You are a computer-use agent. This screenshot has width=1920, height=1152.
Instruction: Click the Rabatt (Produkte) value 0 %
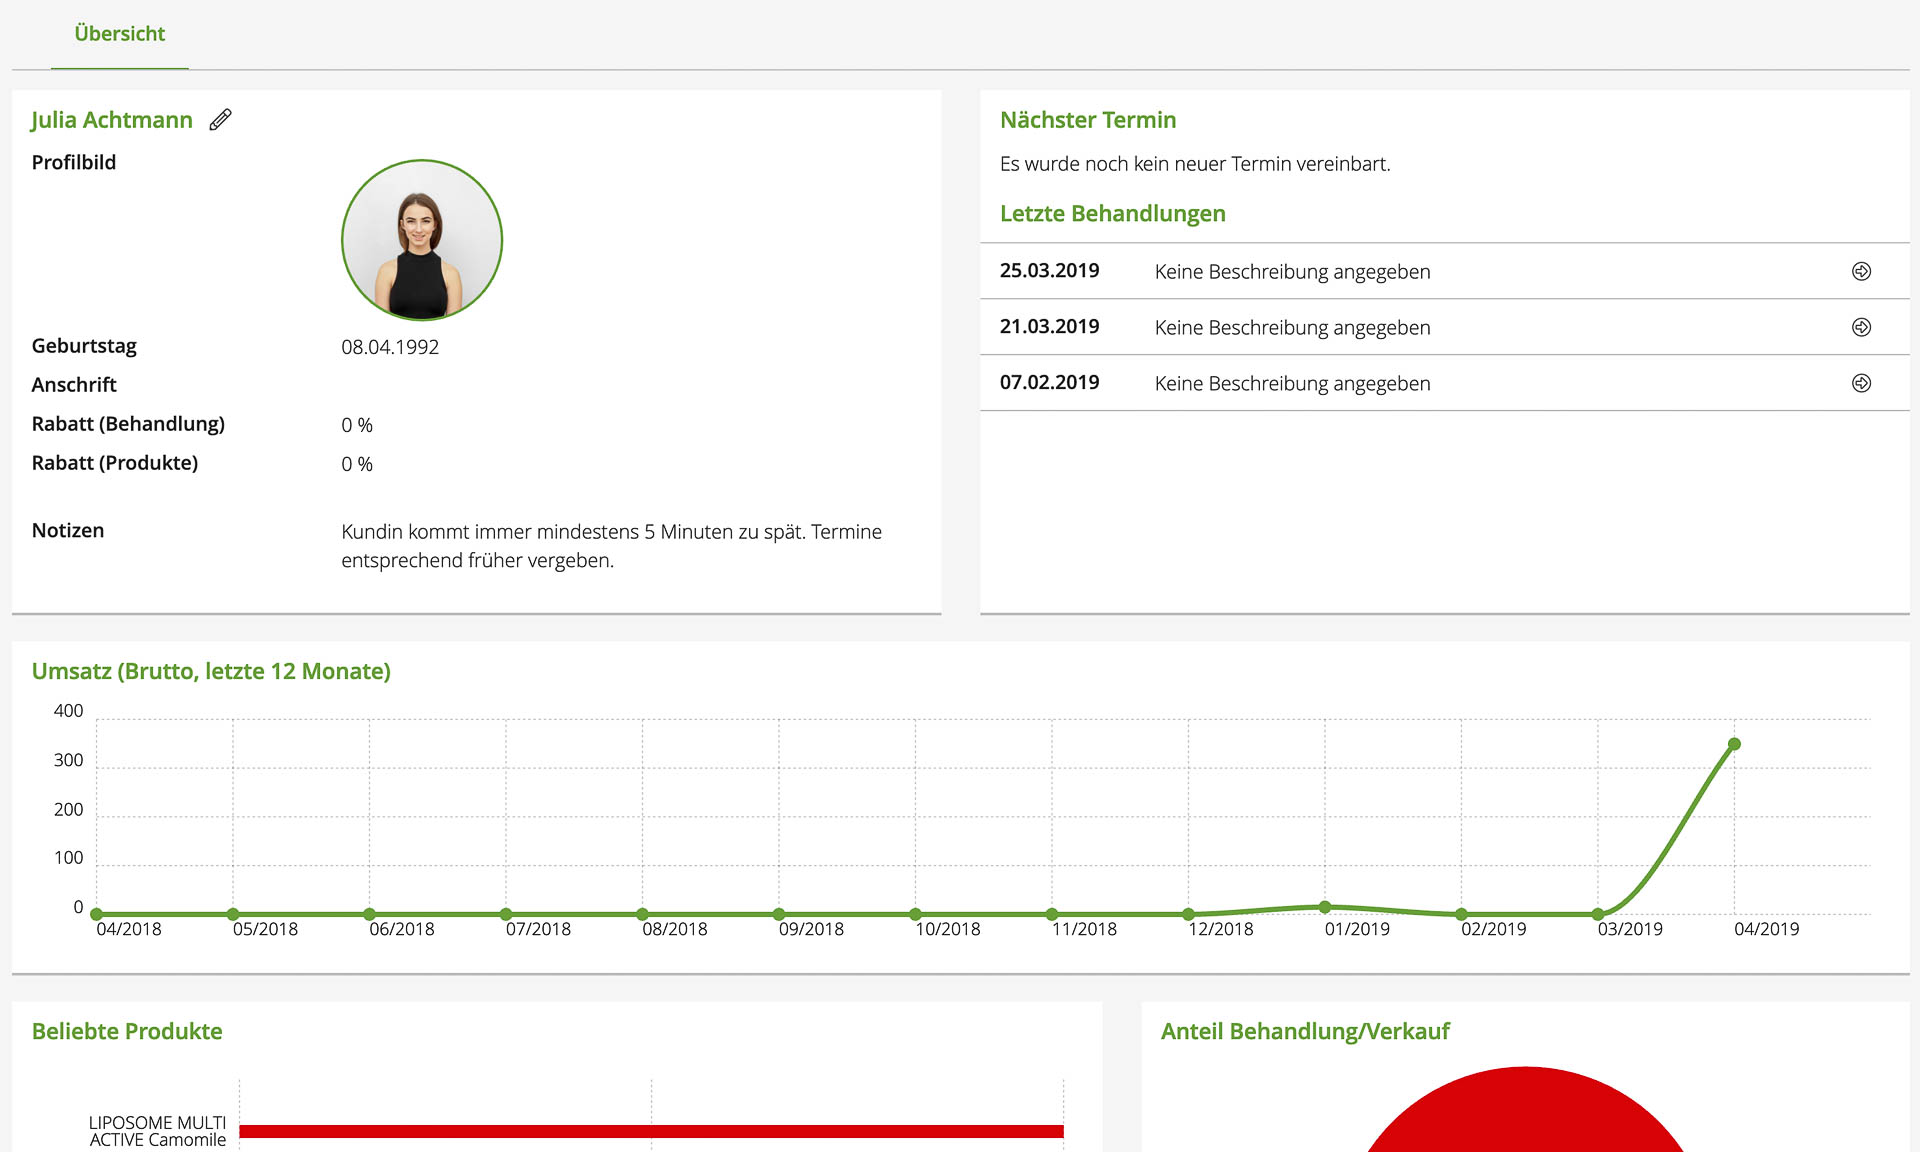click(357, 464)
